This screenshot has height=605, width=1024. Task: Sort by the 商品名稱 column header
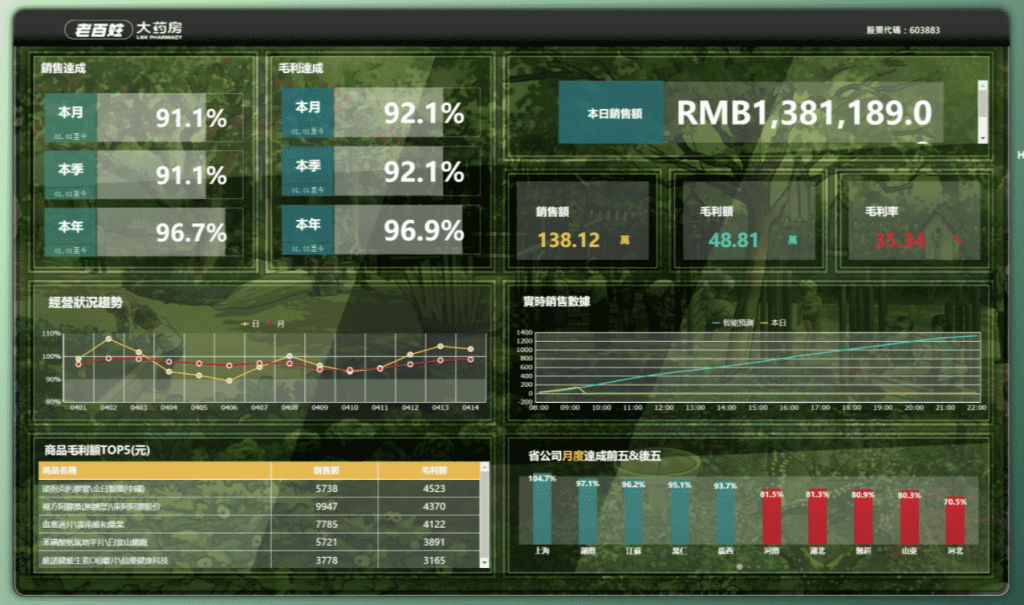pos(154,470)
